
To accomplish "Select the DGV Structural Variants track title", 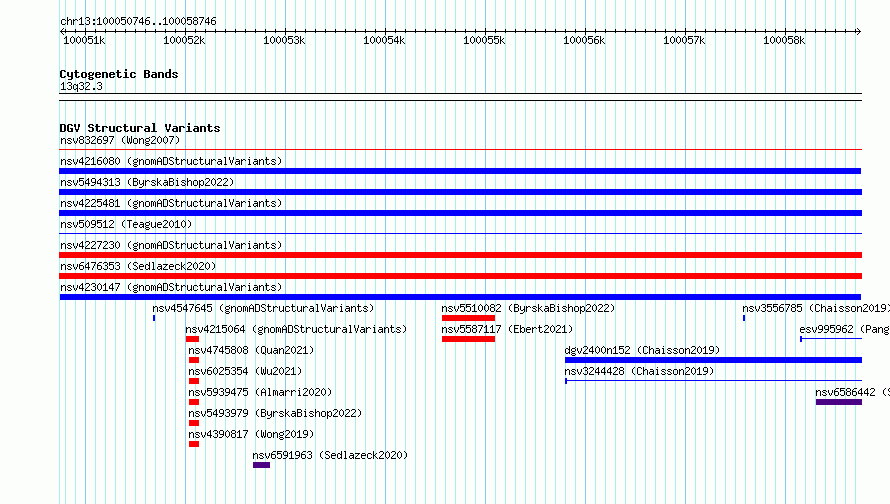I will click(x=140, y=128).
